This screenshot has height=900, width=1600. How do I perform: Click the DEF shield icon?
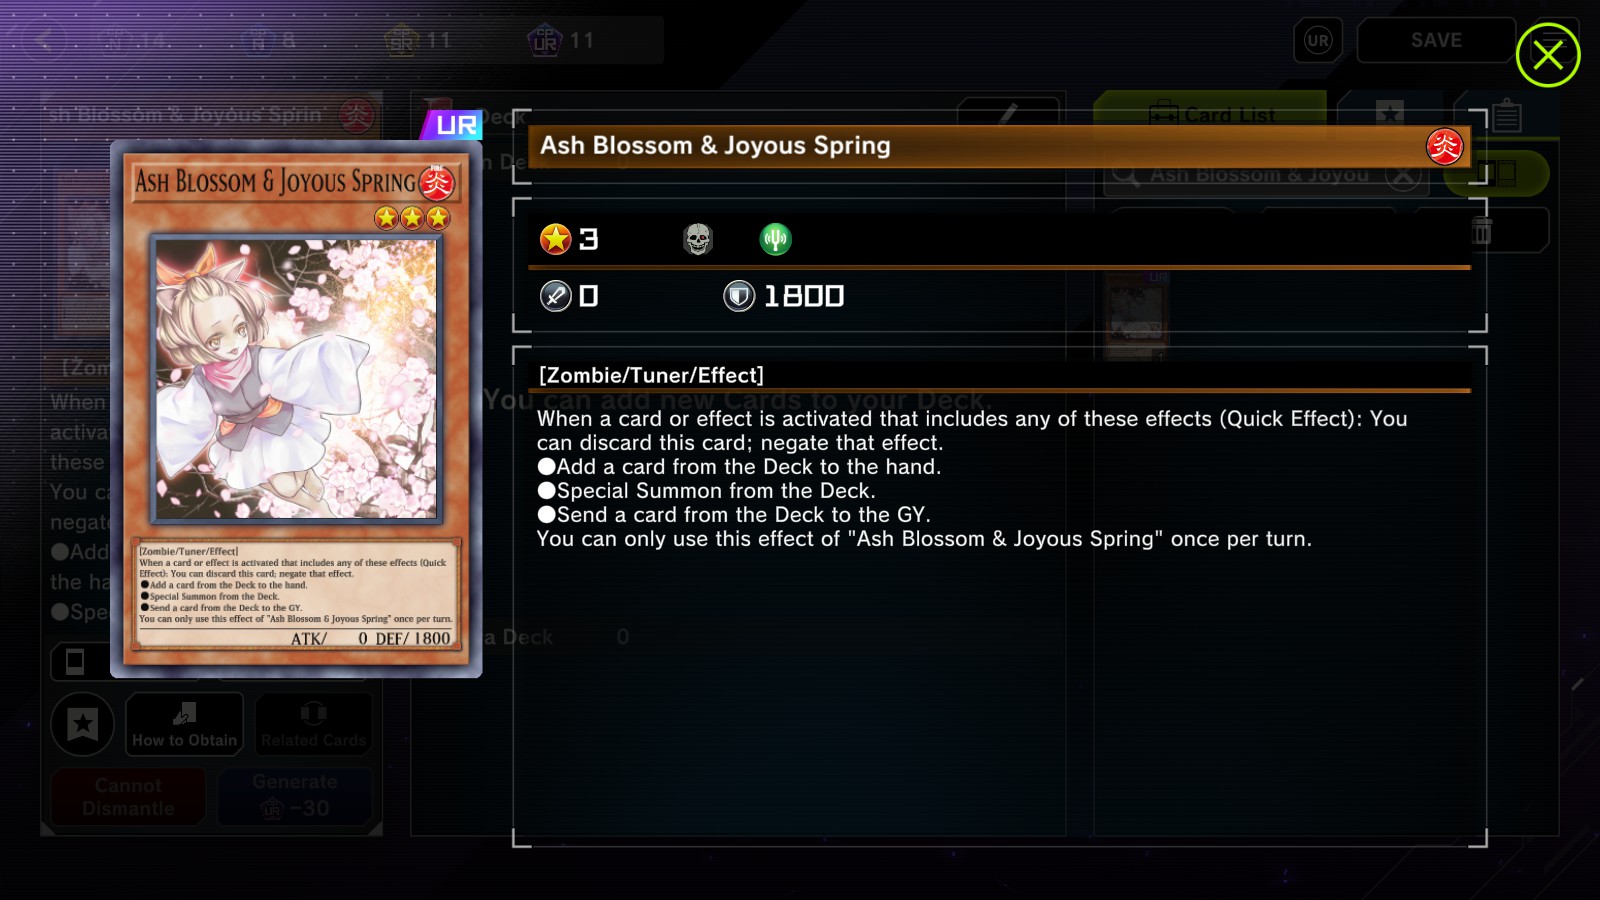739,296
